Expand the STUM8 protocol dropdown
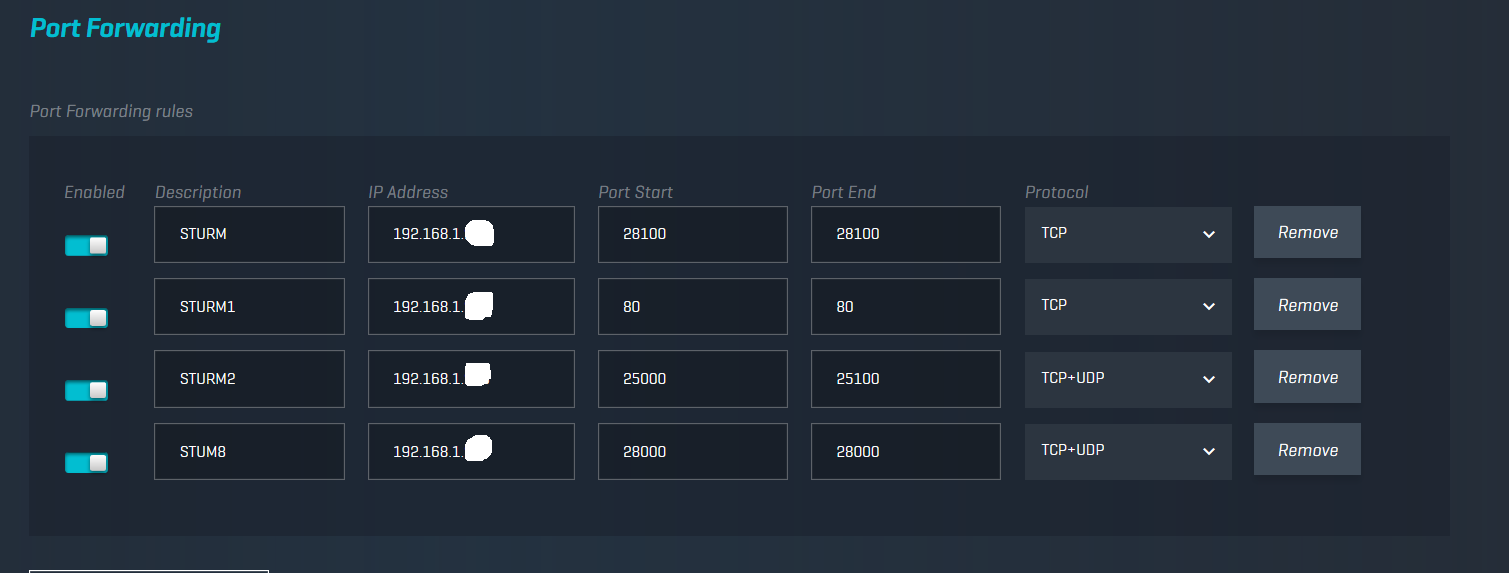The width and height of the screenshot is (1509, 573). pyautogui.click(x=1127, y=451)
